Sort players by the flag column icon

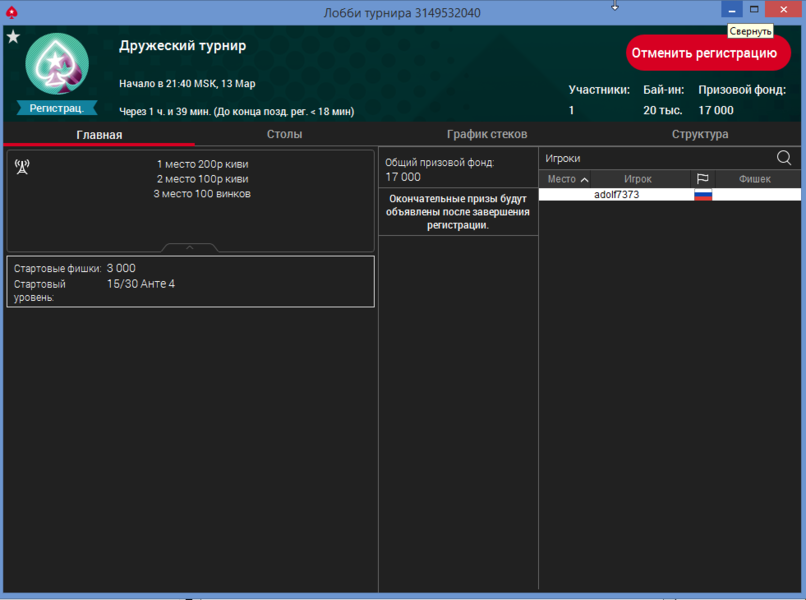tap(703, 179)
